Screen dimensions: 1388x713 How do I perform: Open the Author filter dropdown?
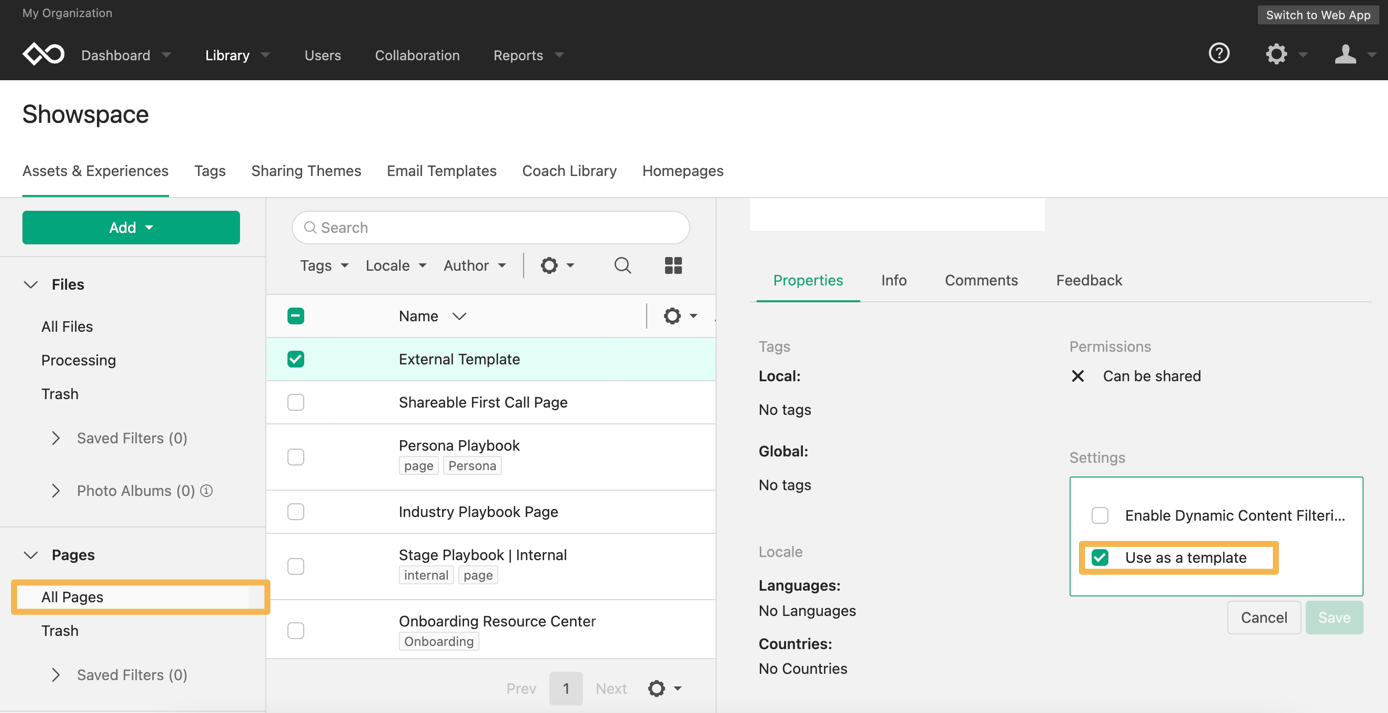pyautogui.click(x=475, y=265)
